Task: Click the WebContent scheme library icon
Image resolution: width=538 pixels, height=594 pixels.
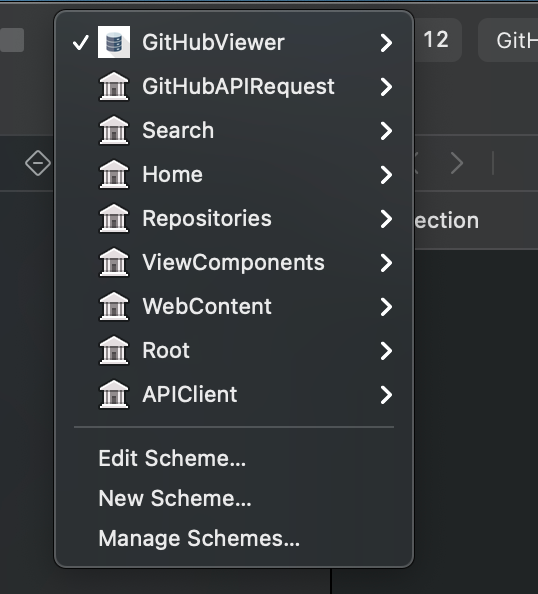Action: [x=114, y=306]
